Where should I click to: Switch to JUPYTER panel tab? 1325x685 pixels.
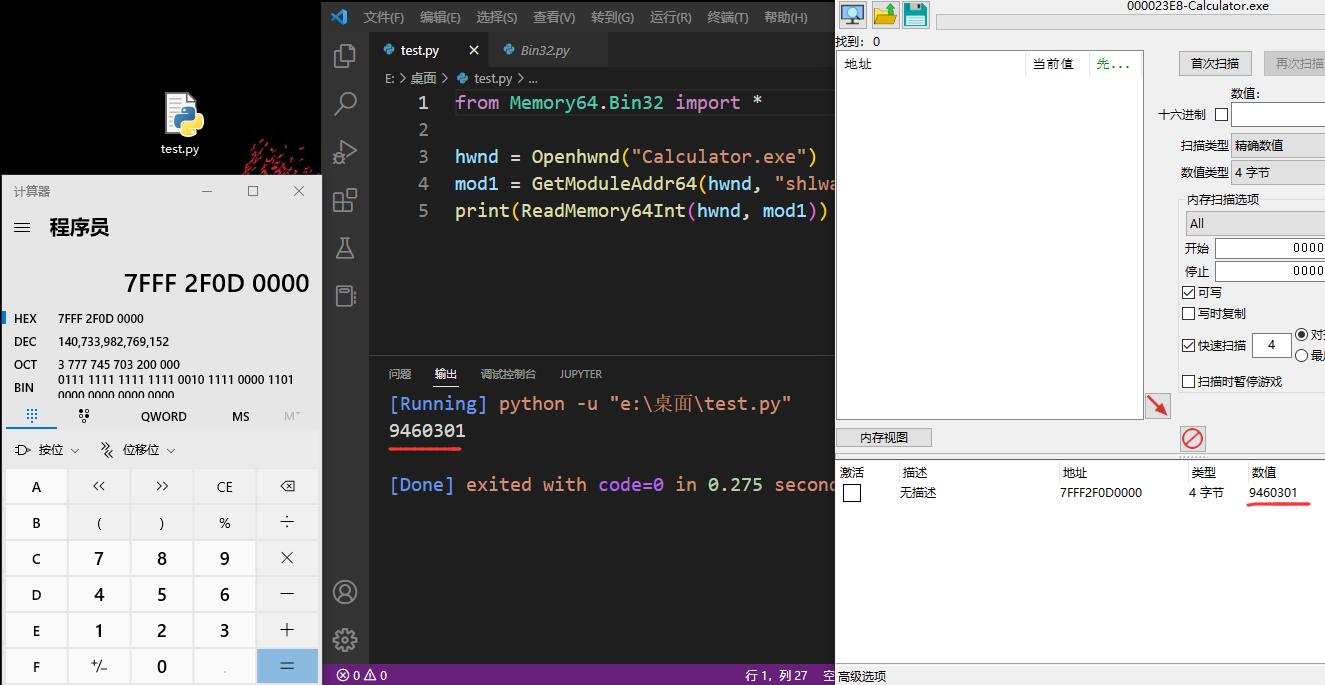(x=581, y=374)
